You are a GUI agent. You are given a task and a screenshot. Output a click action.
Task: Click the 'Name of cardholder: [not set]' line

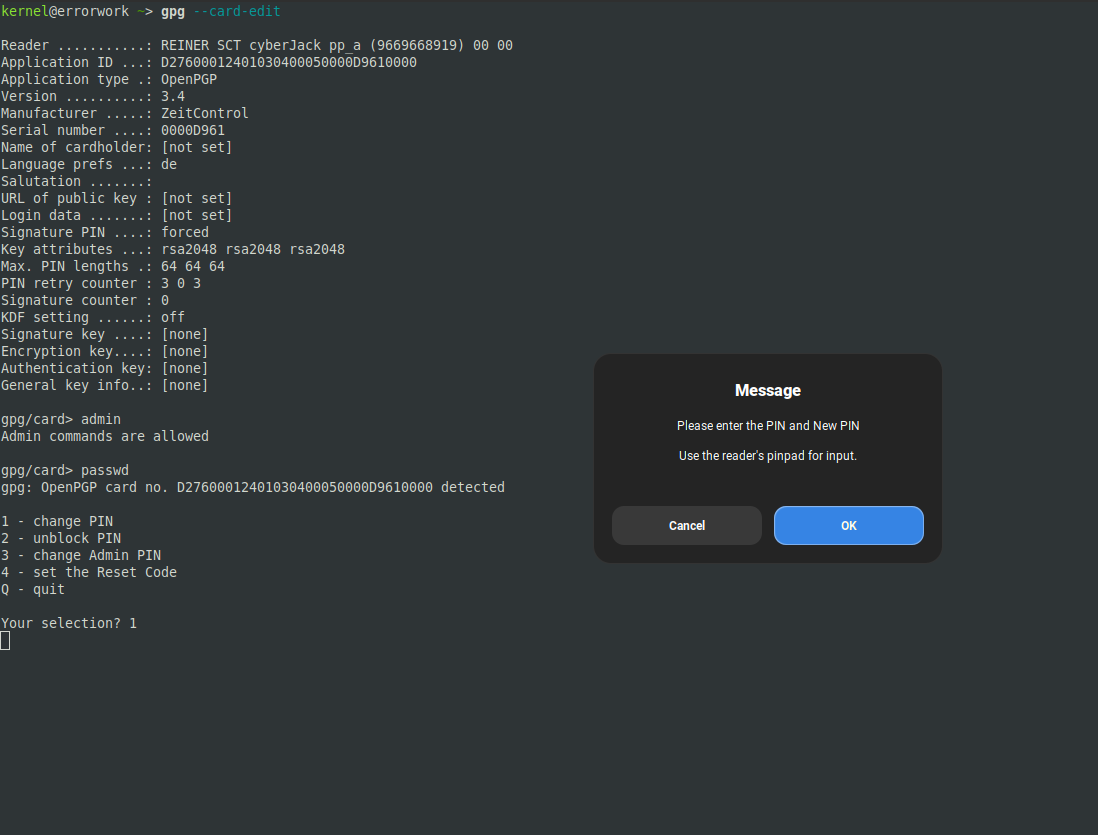click(116, 147)
